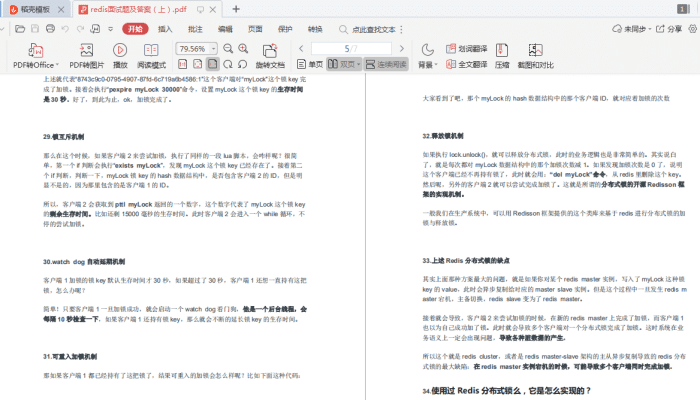Switch to 阅读模式 reading mode
Viewport: 700px width, 400px height.
151,51
